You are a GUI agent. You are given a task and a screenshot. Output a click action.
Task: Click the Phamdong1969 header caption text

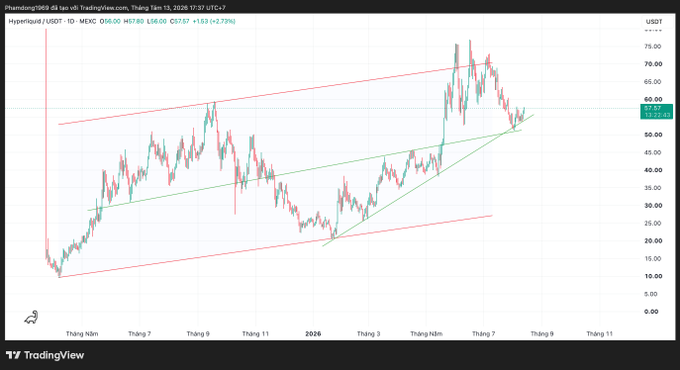pyautogui.click(x=115, y=8)
